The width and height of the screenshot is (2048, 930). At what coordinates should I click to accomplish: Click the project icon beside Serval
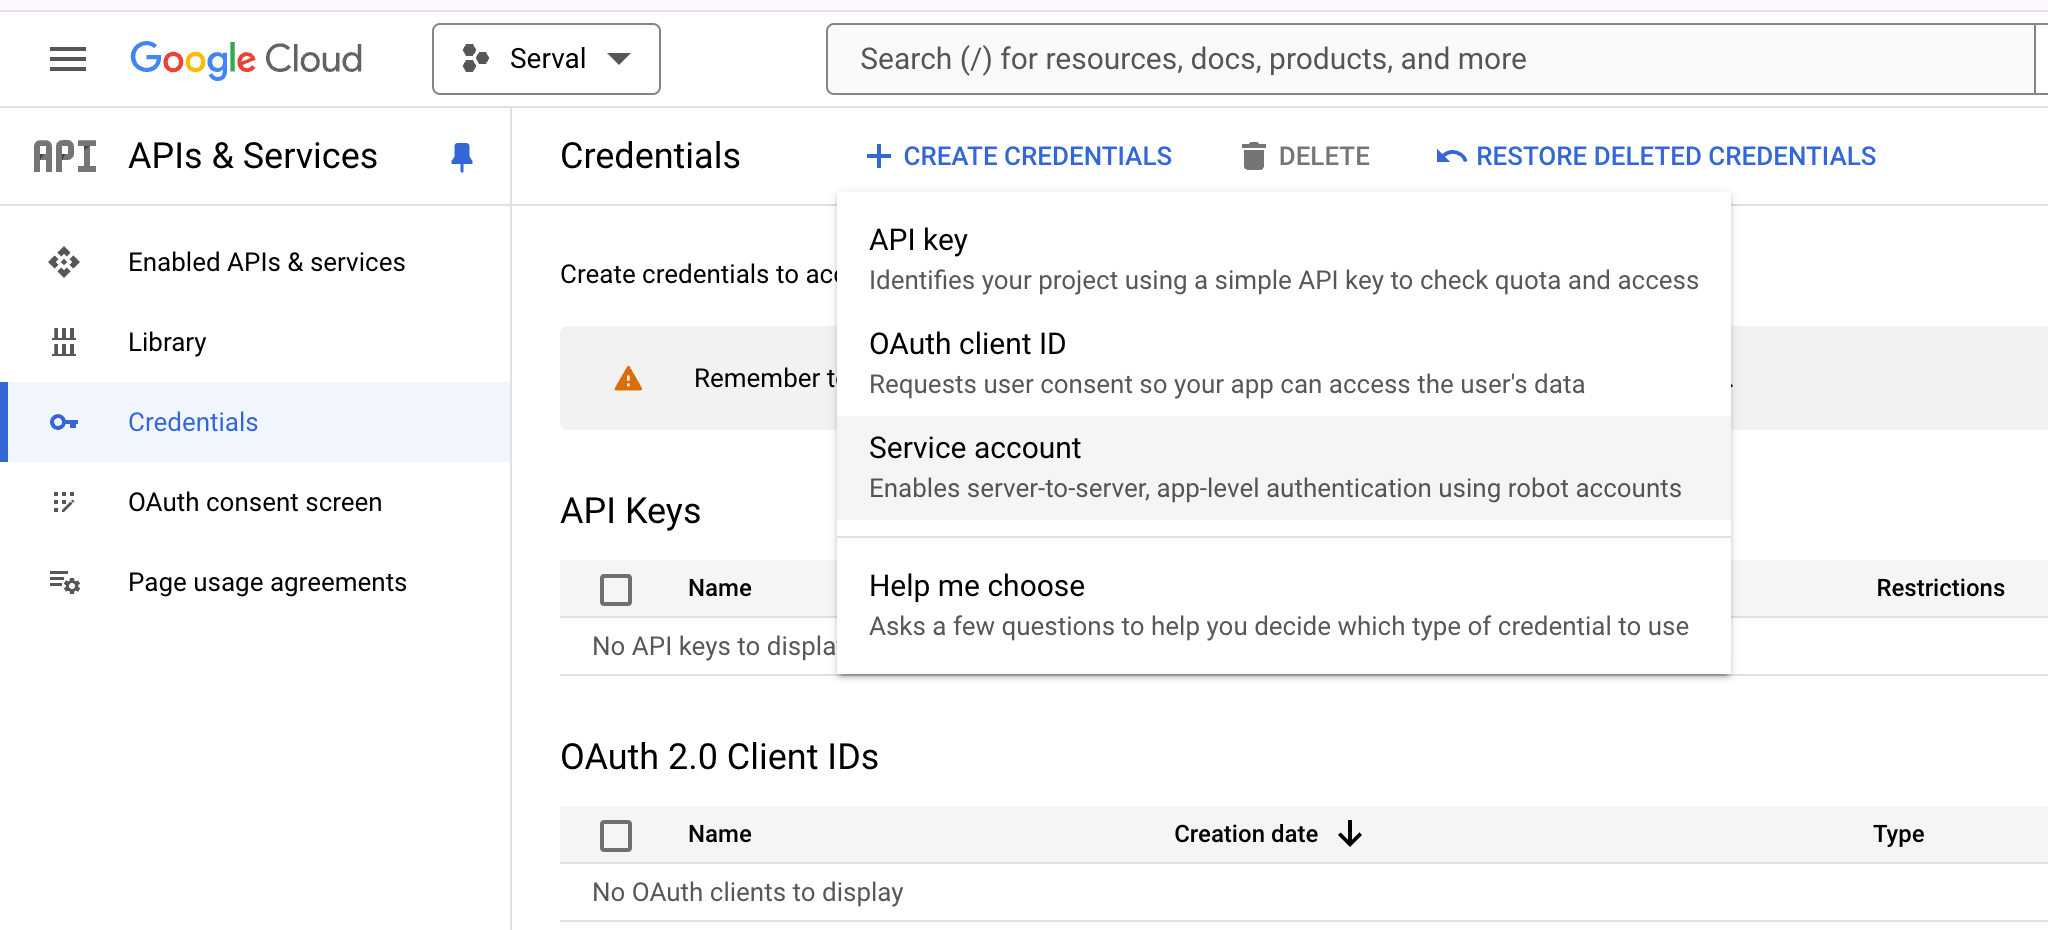(x=475, y=59)
